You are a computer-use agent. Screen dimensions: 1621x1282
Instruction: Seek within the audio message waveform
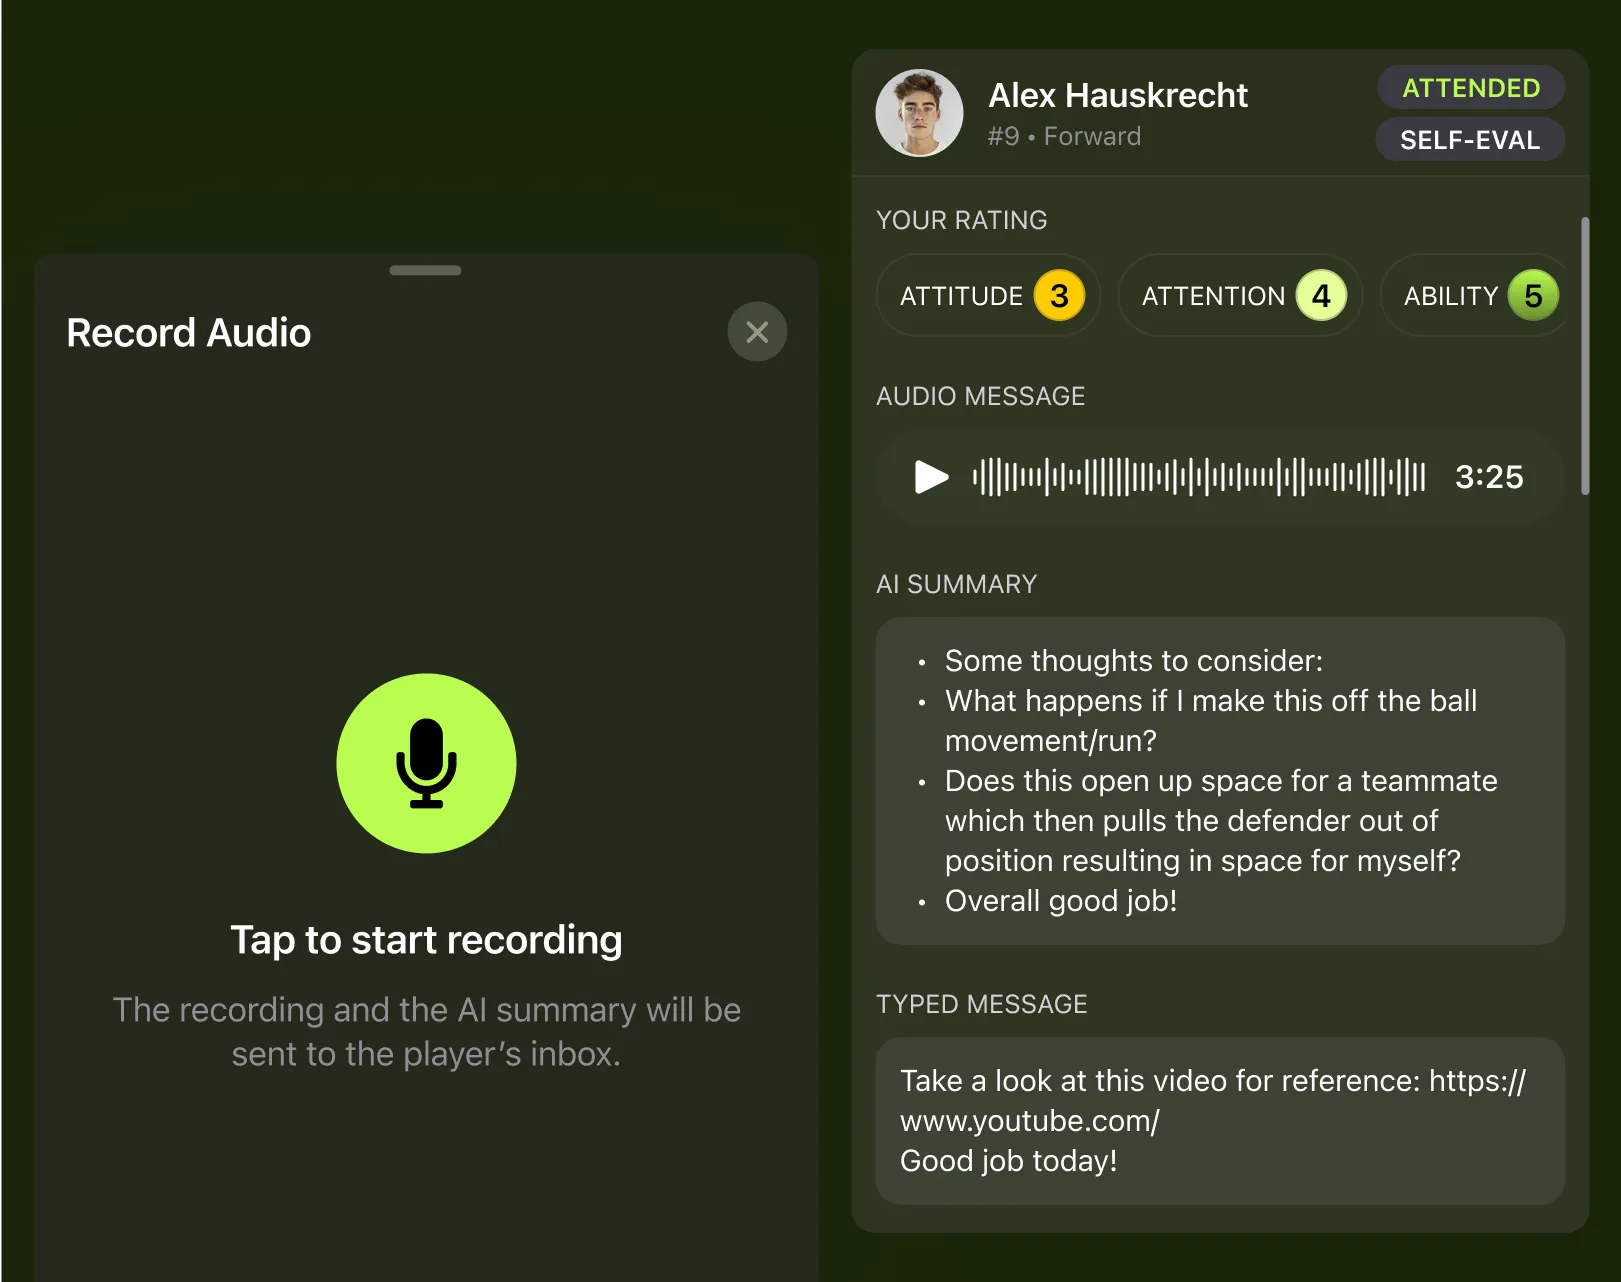click(x=1198, y=477)
